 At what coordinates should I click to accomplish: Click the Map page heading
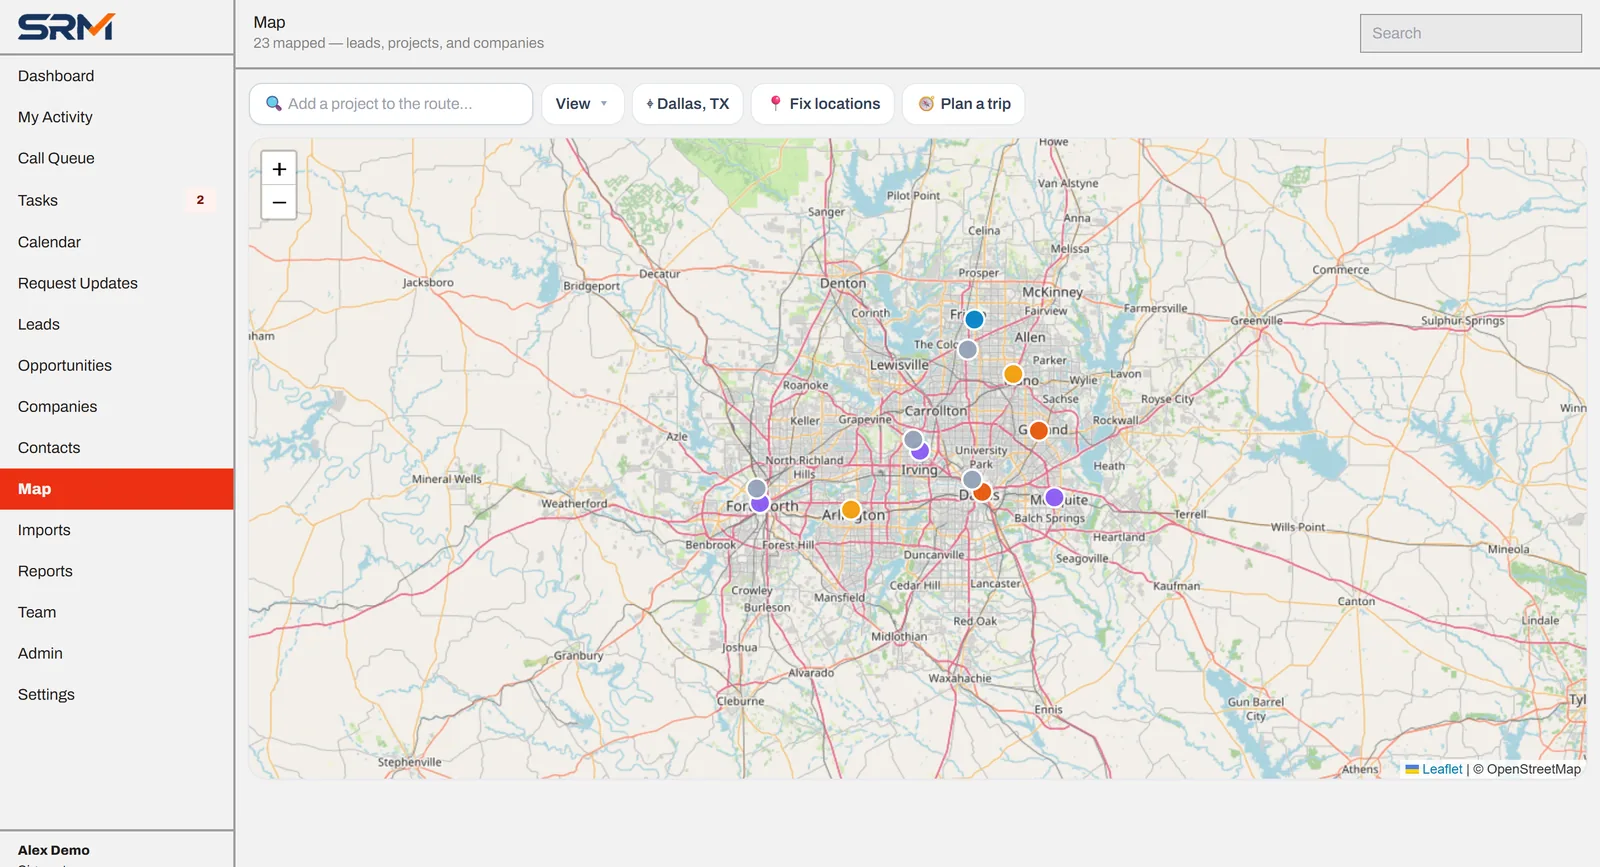(x=269, y=22)
